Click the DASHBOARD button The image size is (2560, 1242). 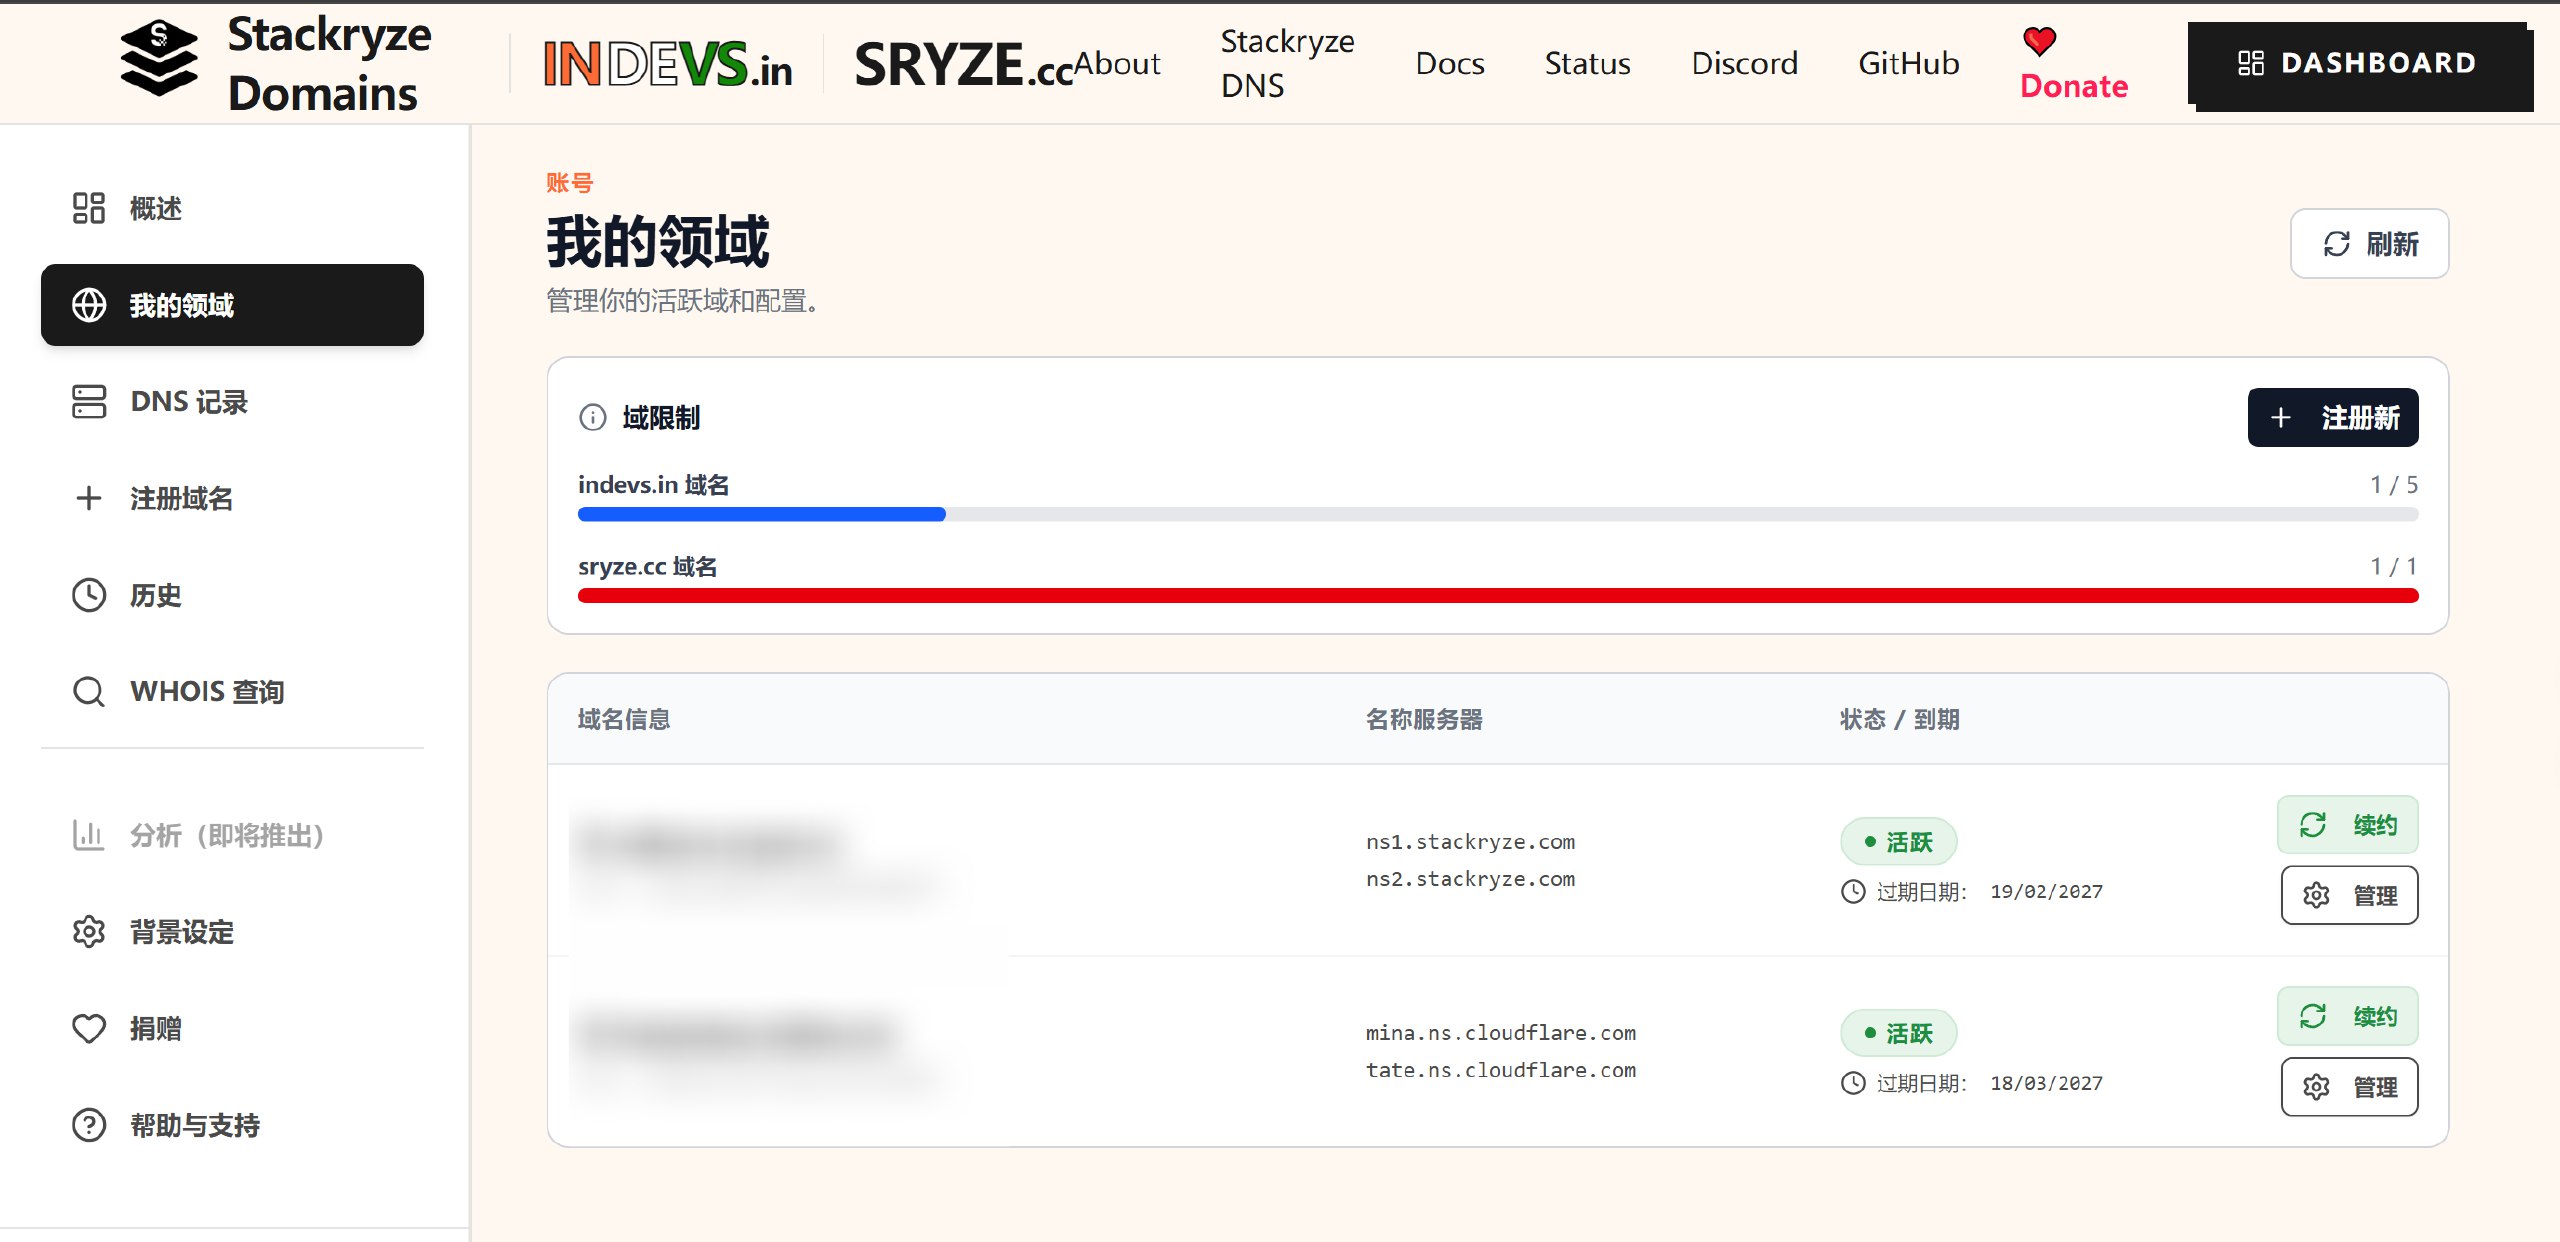click(2358, 63)
